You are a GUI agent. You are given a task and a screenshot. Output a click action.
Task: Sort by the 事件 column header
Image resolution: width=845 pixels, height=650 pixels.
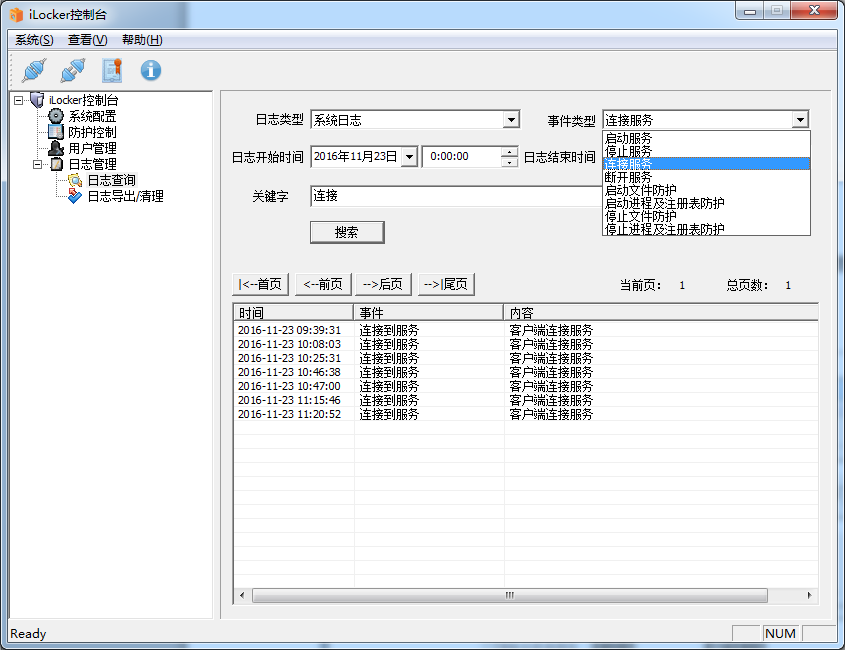click(428, 313)
